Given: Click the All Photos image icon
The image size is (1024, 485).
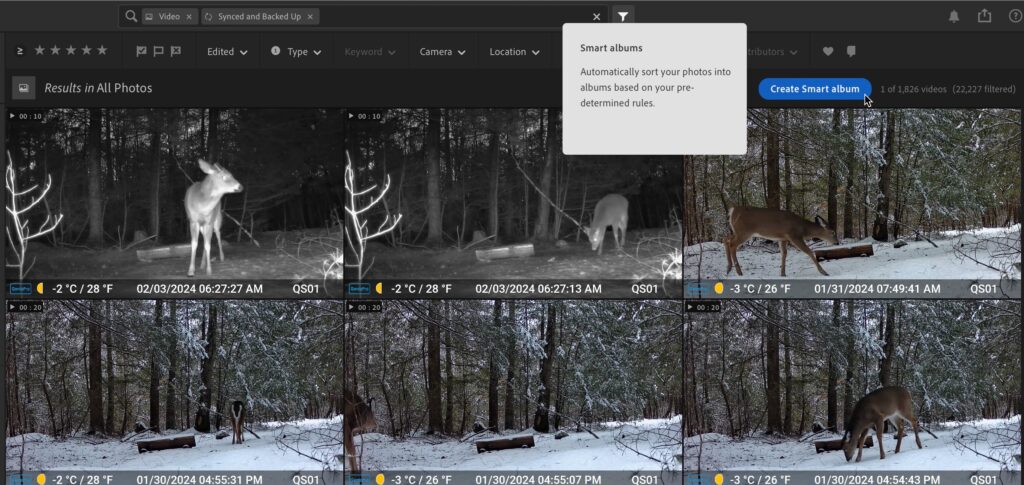Looking at the screenshot, I should click(x=24, y=88).
